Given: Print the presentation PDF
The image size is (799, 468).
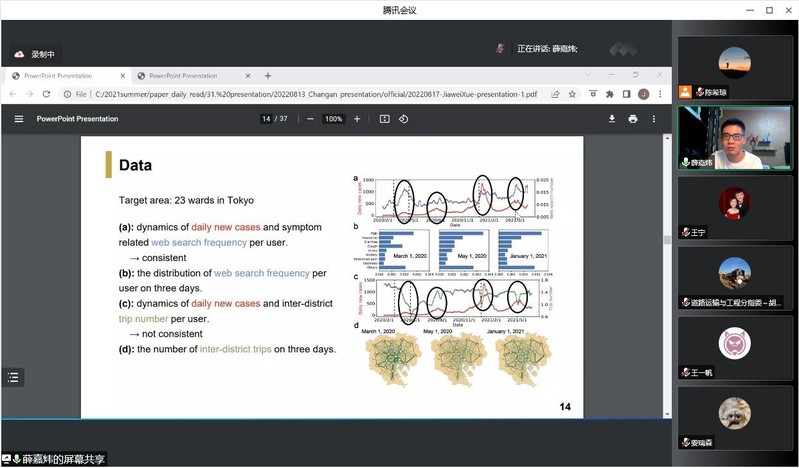Looking at the screenshot, I should click(x=633, y=118).
